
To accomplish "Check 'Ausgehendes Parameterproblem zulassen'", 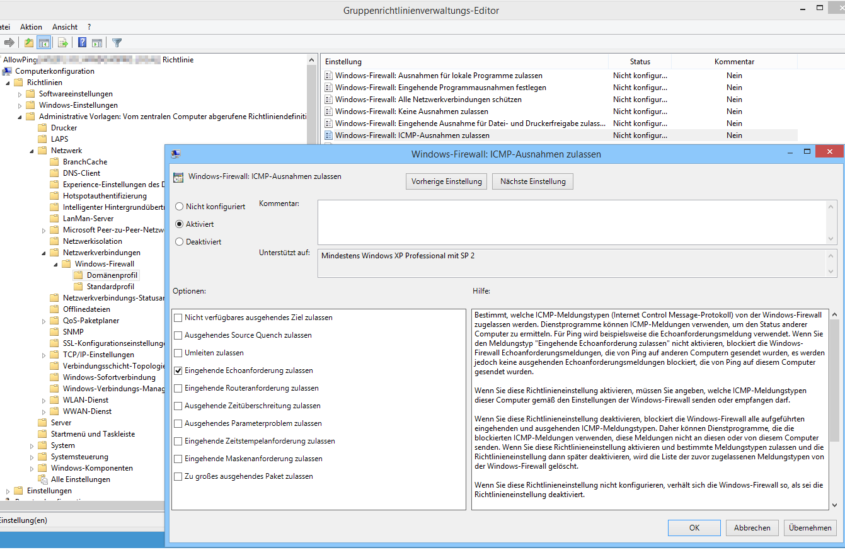I will point(178,423).
